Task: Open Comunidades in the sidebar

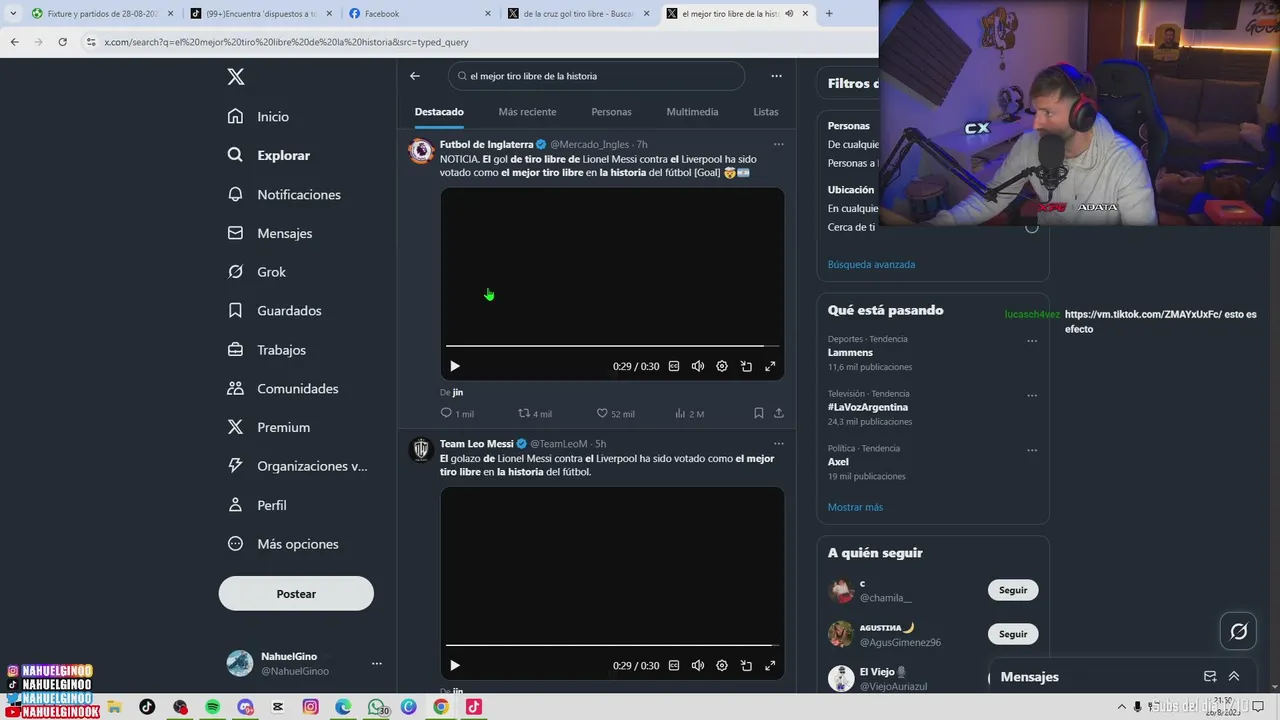Action: tap(283, 388)
